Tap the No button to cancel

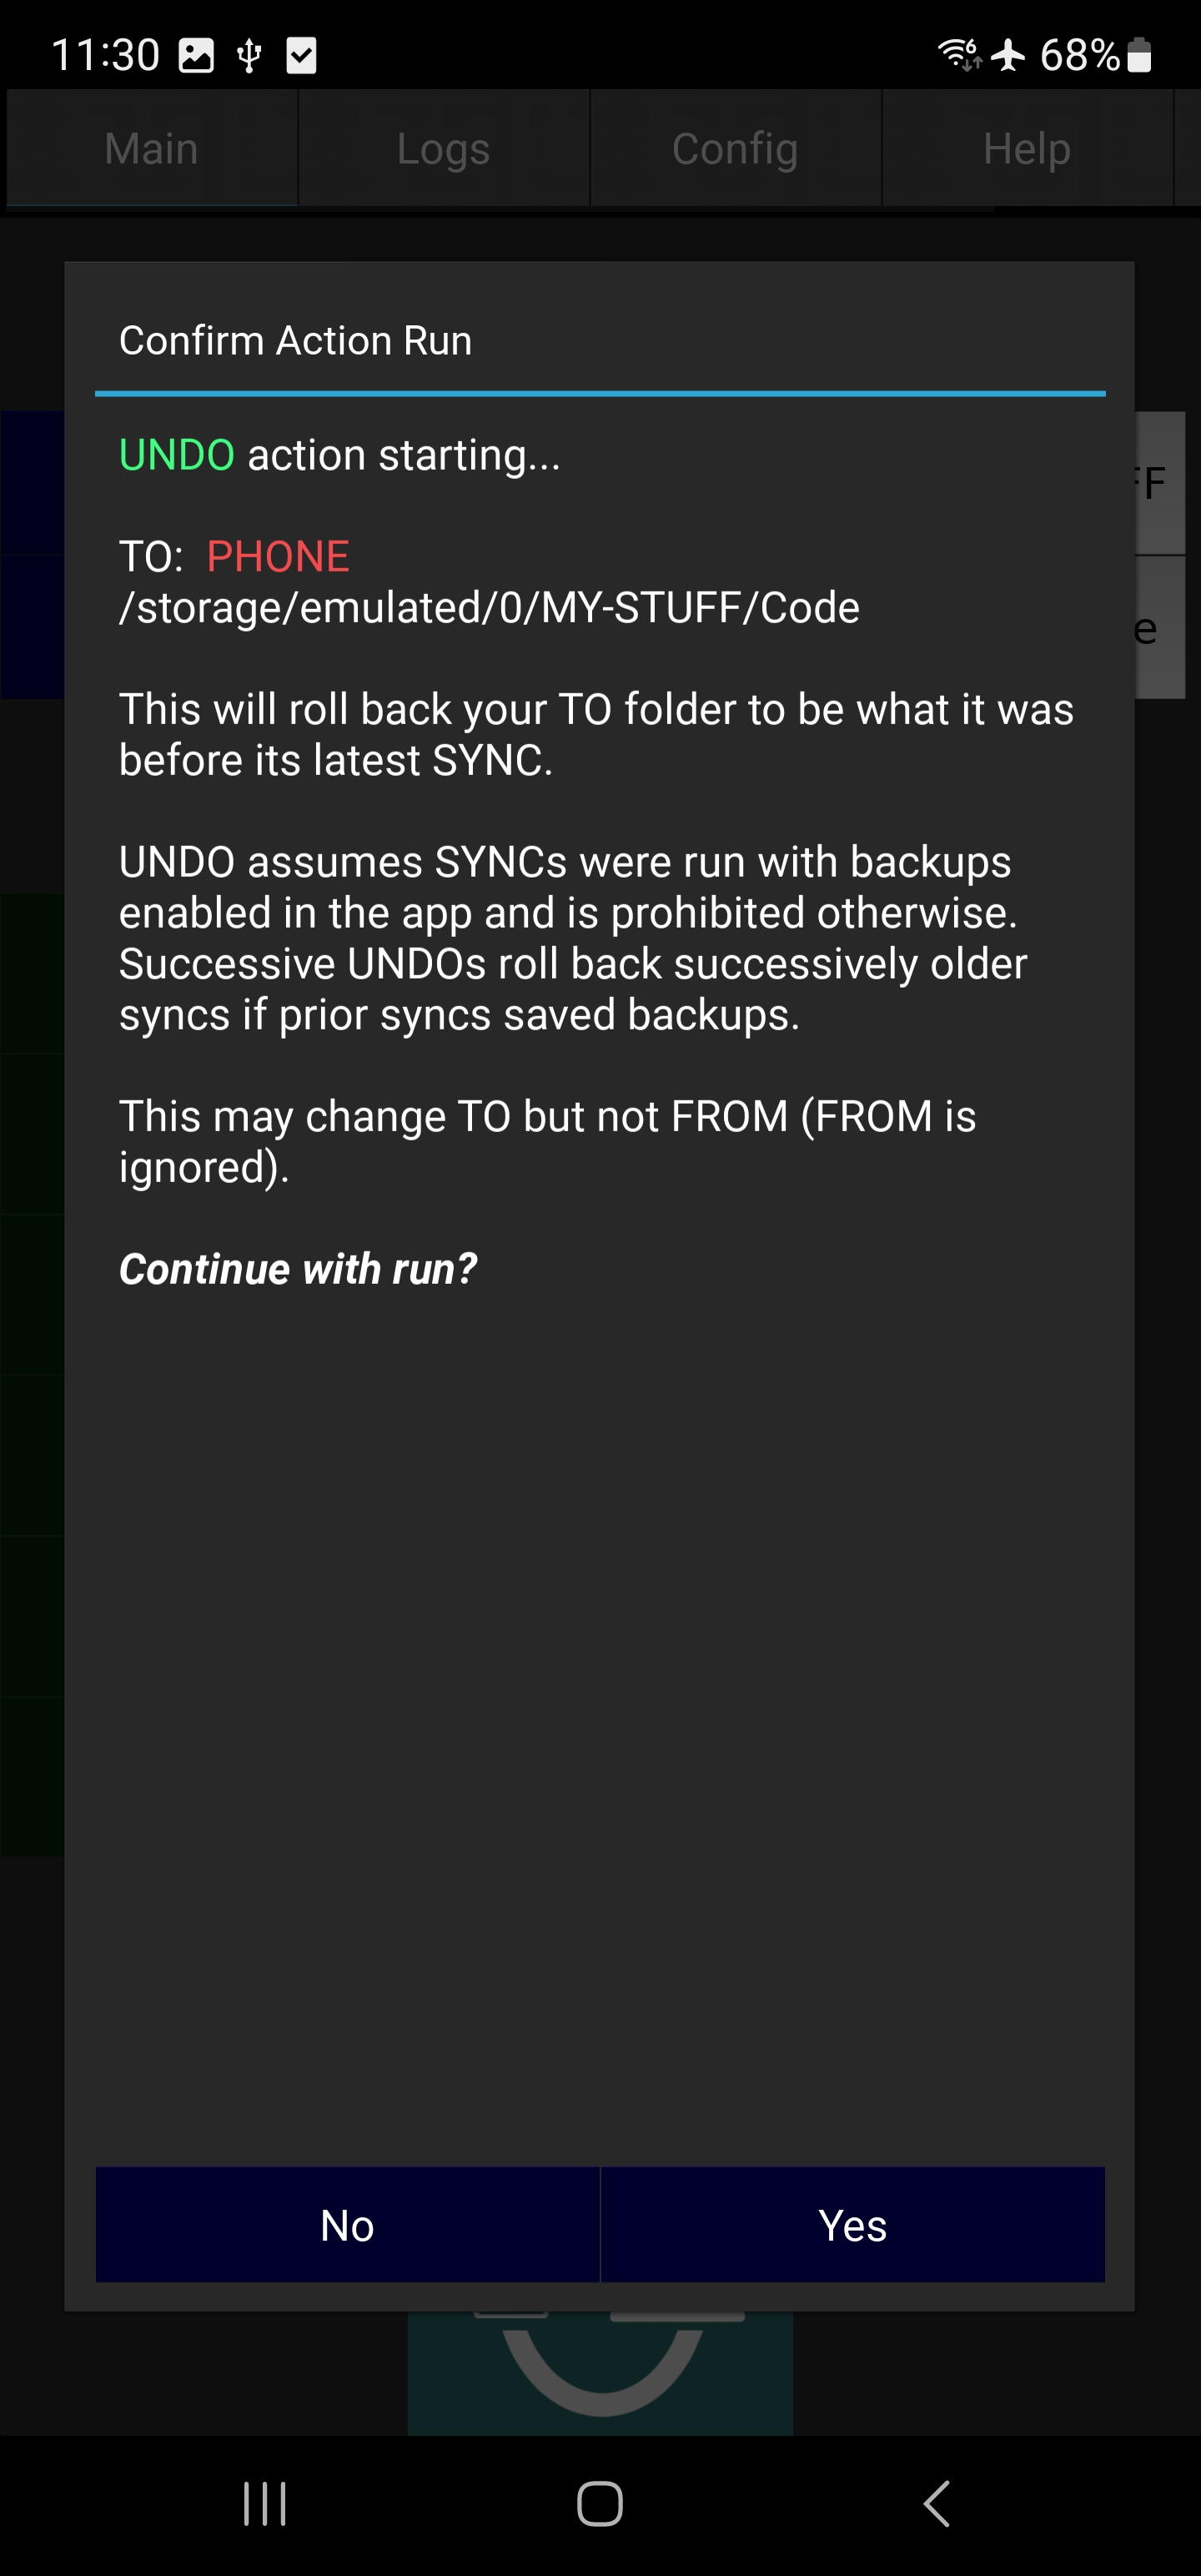[x=347, y=2224]
